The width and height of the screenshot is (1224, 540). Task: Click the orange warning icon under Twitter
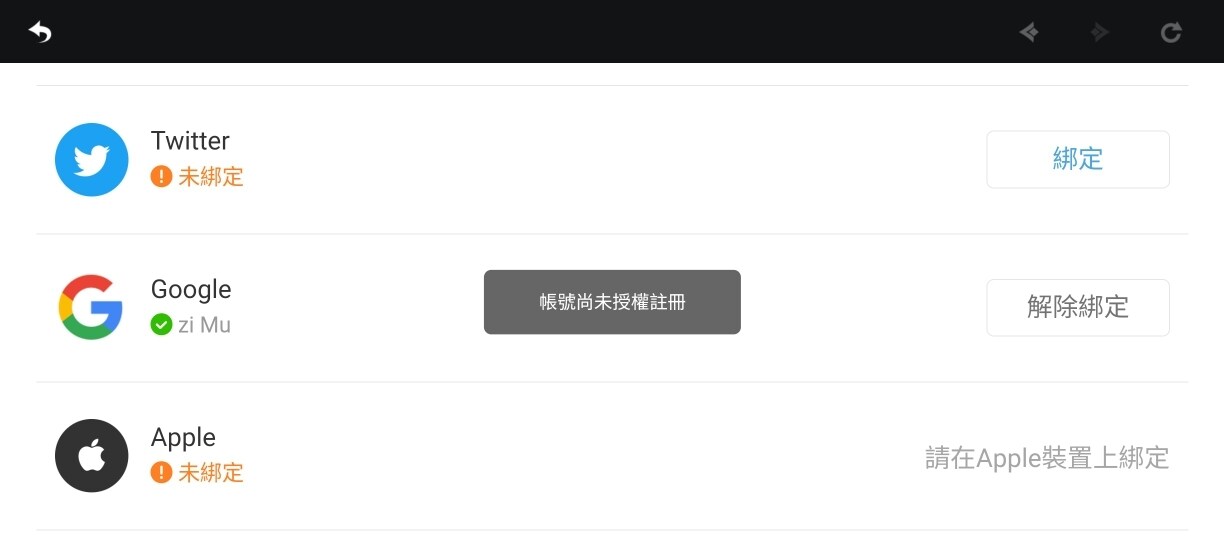pos(161,177)
